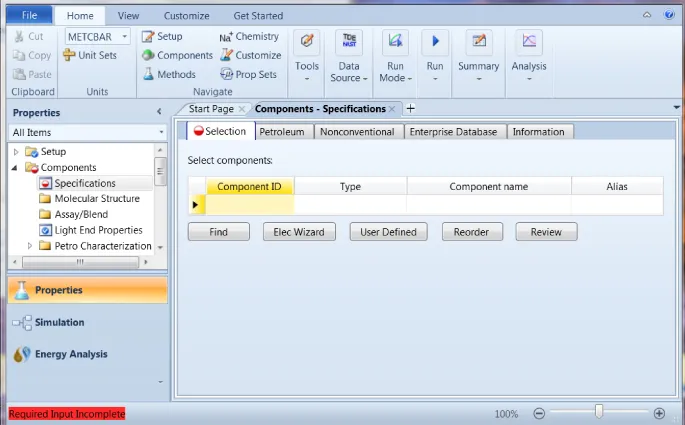Click the empty Component ID cell
Viewport: 685px width, 425px height.
pos(250,204)
